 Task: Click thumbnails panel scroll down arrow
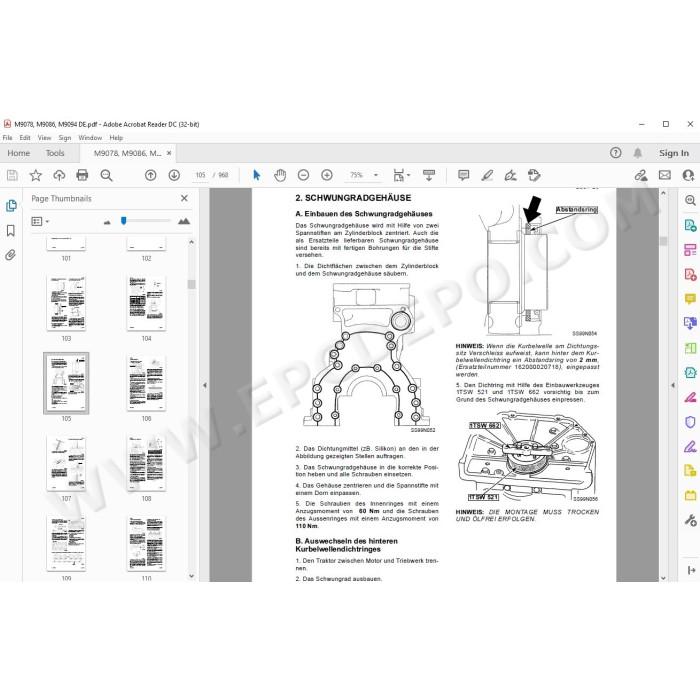click(192, 576)
